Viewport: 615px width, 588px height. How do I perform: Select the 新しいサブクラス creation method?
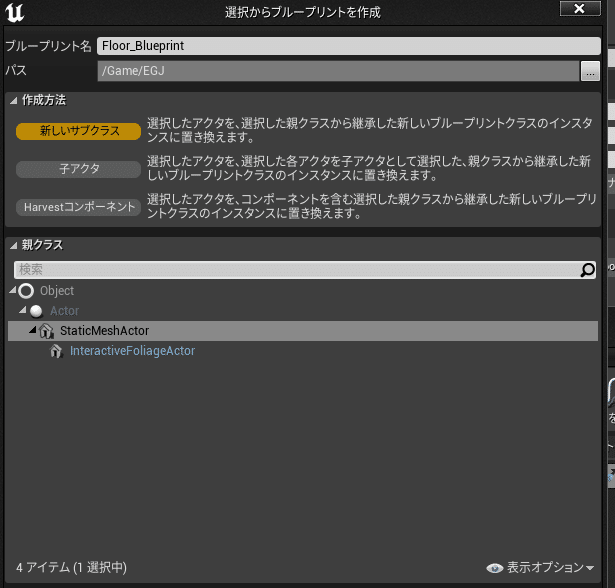click(x=78, y=131)
